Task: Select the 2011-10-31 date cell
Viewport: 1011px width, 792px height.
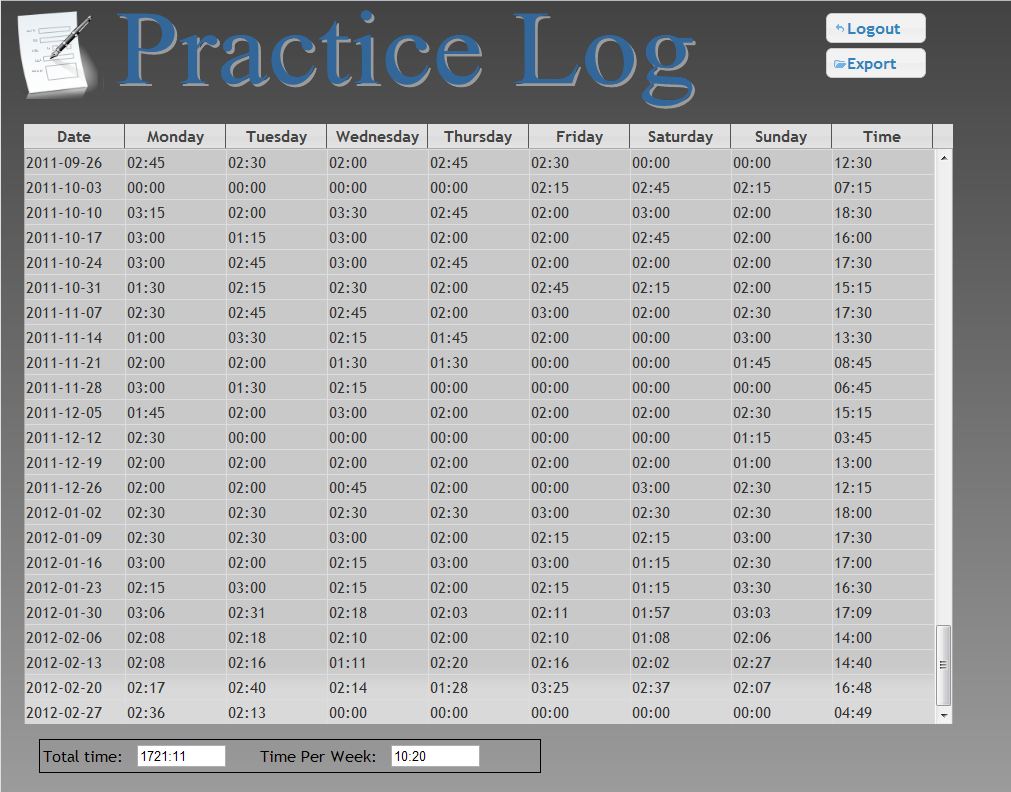Action: (x=74, y=288)
